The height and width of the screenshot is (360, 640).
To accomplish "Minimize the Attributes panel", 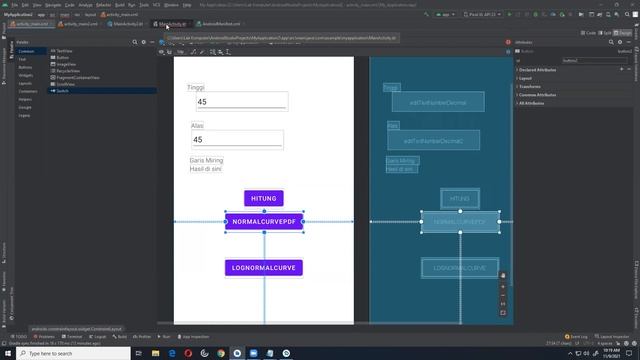I will 629,42.
